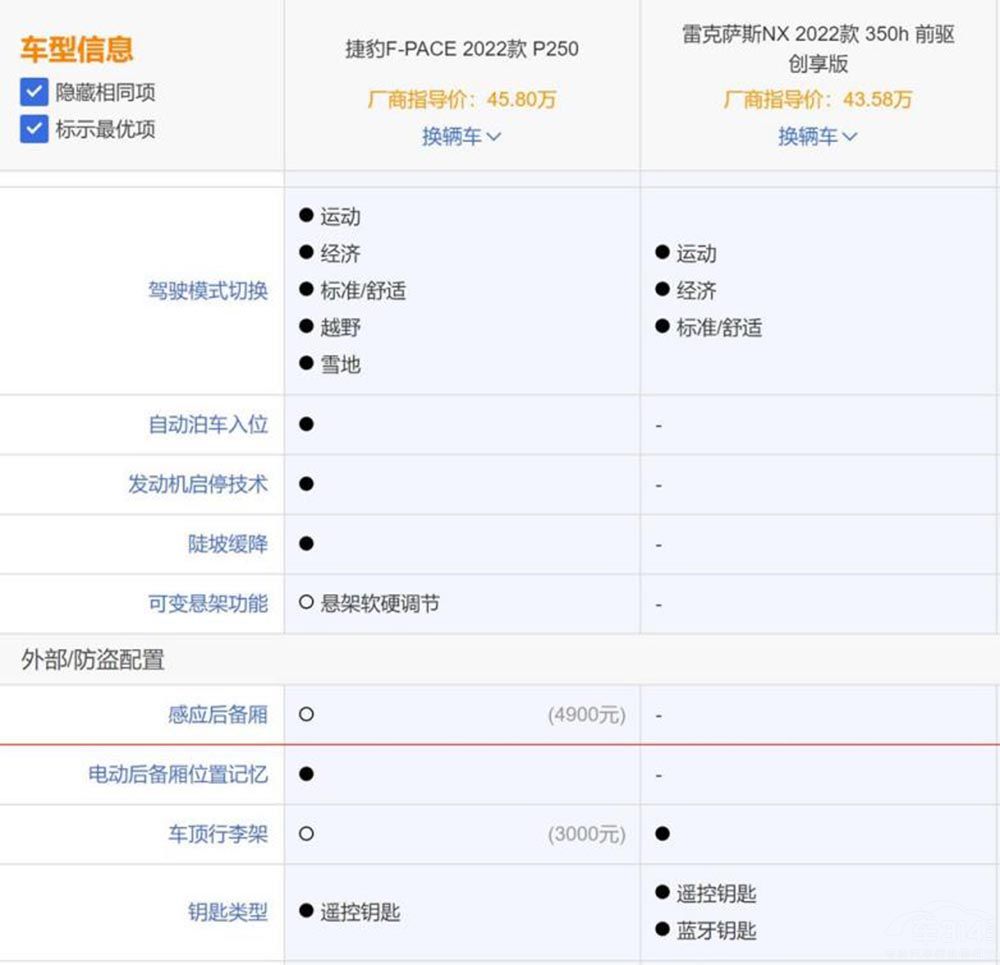Viewport: 1000px width, 965px height.
Task: Click the dot next to Lexus 运动 mode
Action: click(x=660, y=253)
